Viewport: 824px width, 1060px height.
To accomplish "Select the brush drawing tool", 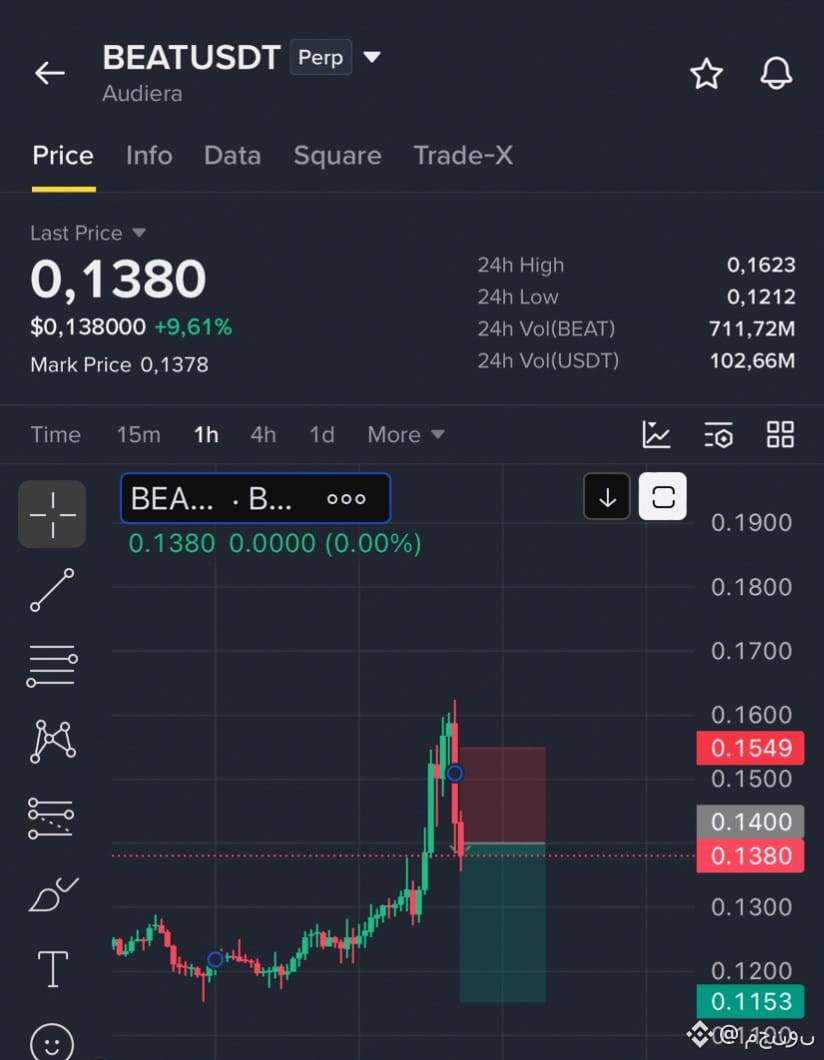I will [53, 894].
